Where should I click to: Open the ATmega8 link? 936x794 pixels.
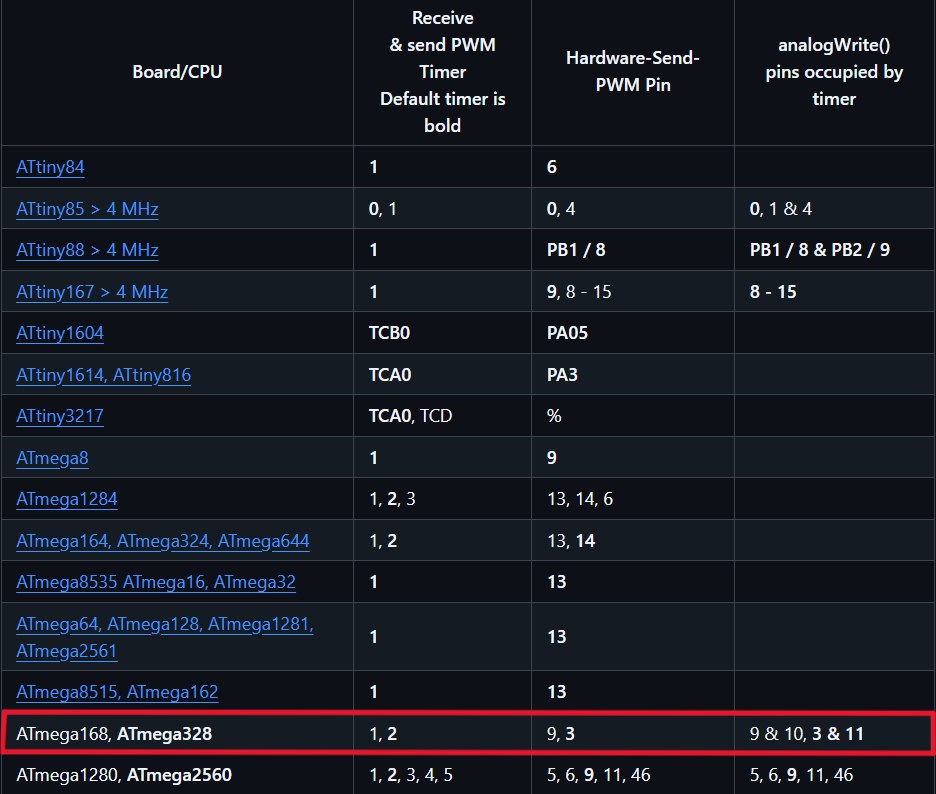(x=52, y=458)
